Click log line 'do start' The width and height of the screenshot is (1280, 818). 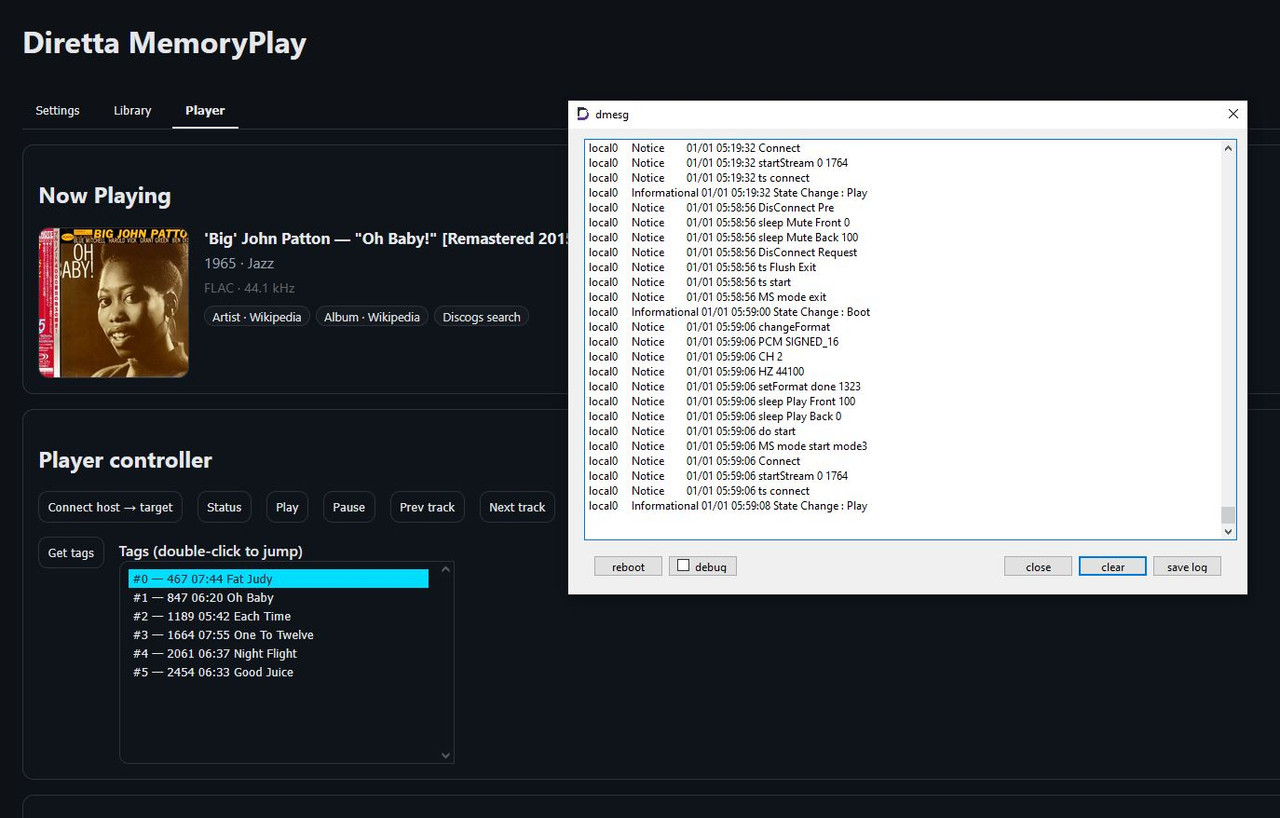(692, 431)
